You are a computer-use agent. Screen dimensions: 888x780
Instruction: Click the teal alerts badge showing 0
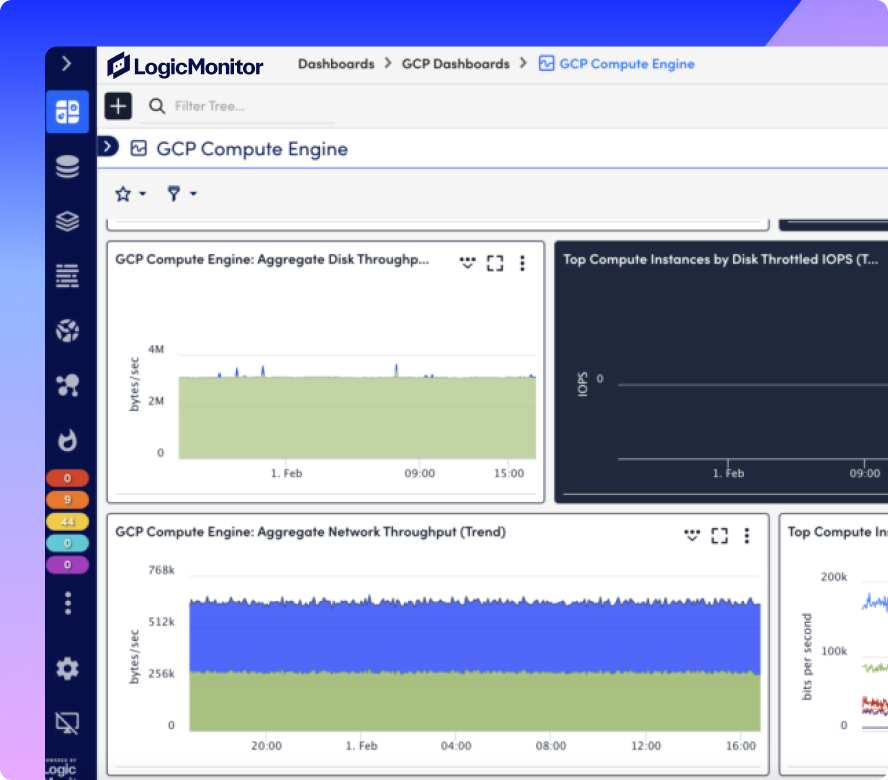coord(67,543)
